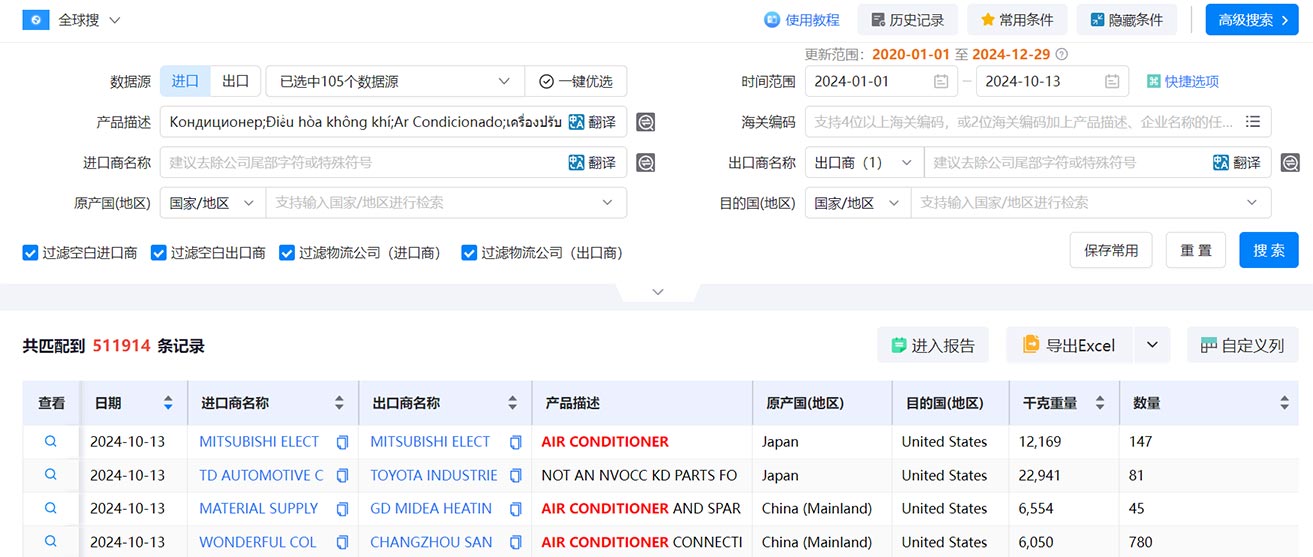Click 保存常用 button

click(x=1111, y=250)
